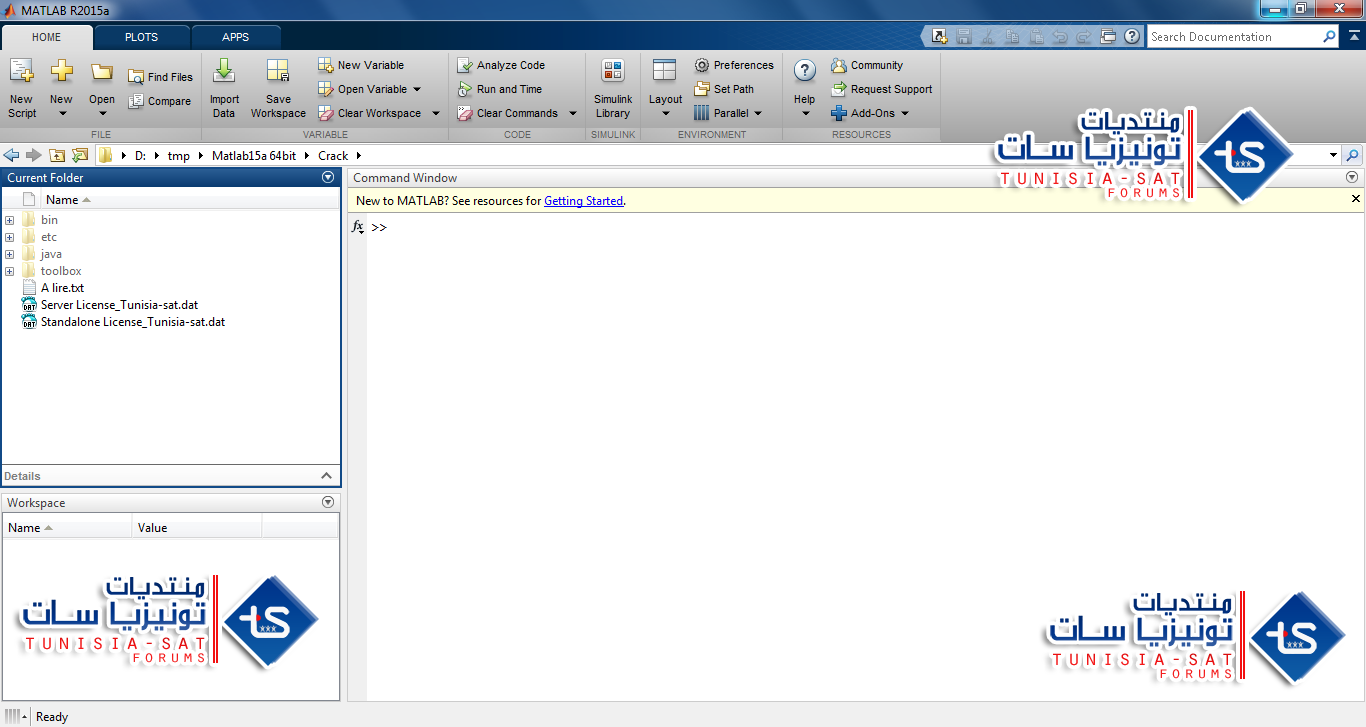Click the tmp folder in the path

pos(179,155)
